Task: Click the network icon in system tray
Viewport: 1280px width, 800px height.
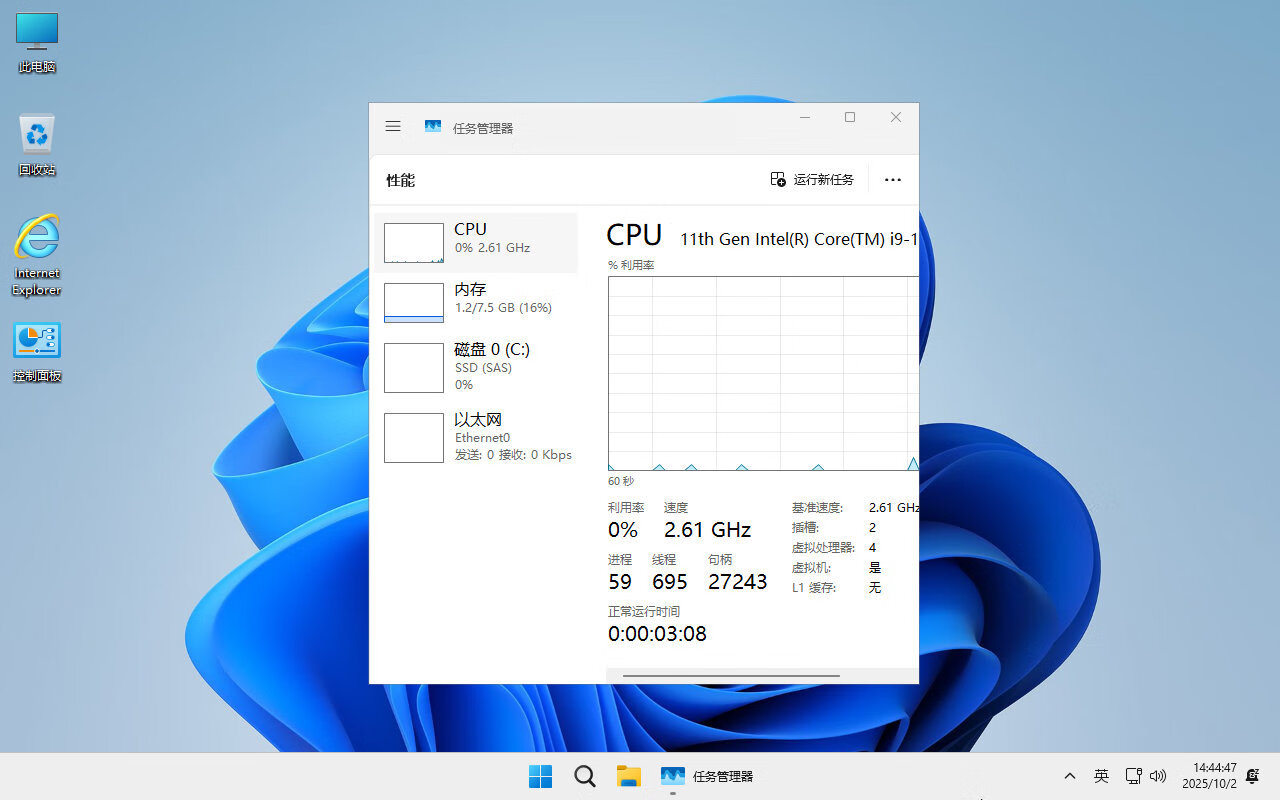Action: pos(1133,775)
